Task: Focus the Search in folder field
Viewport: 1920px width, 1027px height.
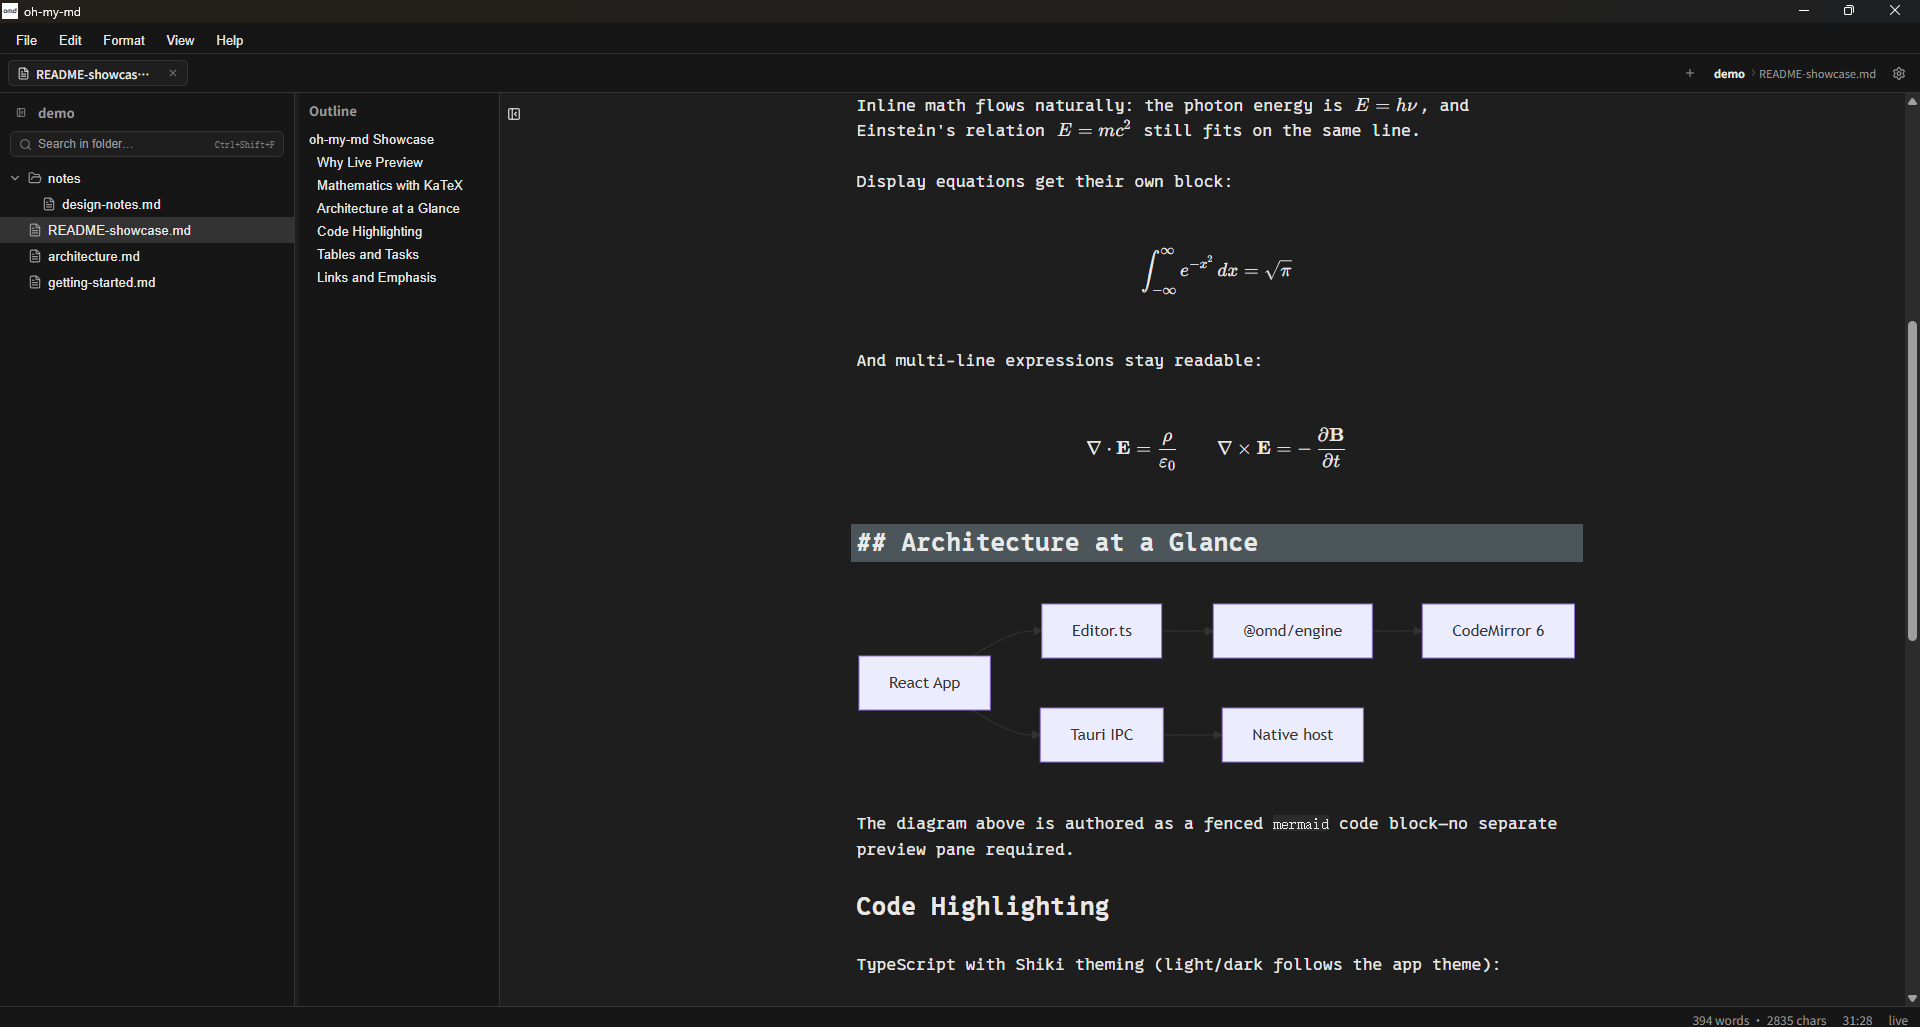Action: [147, 145]
